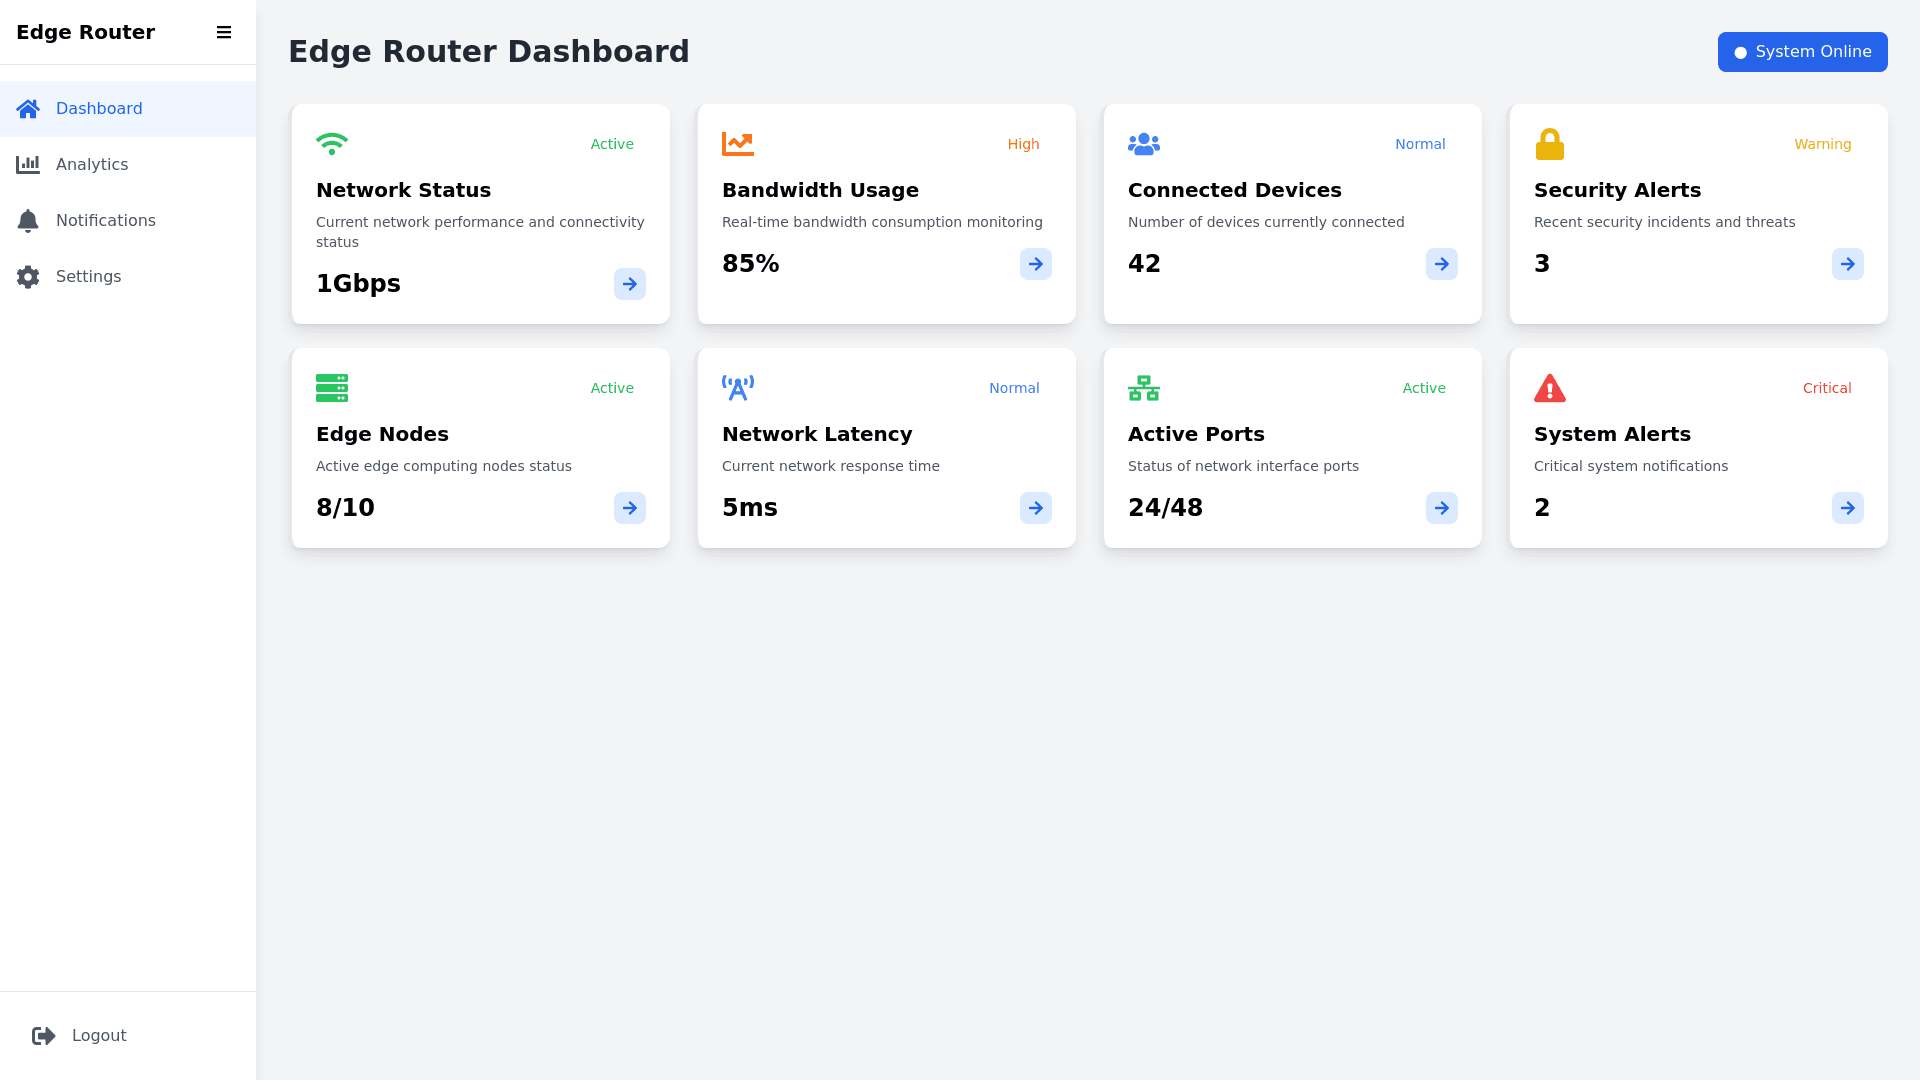Click the Connected Devices users icon

[x=1144, y=144]
